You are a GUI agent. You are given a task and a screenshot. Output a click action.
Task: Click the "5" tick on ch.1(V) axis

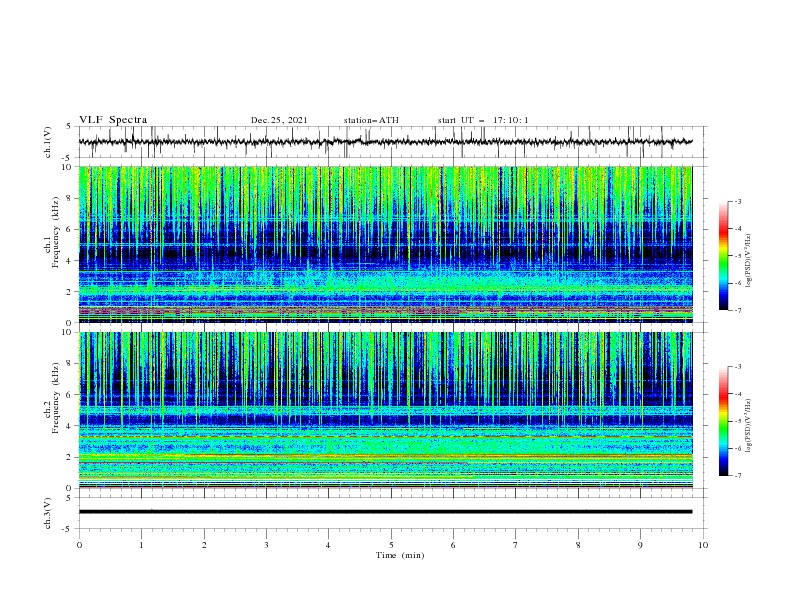[70, 127]
